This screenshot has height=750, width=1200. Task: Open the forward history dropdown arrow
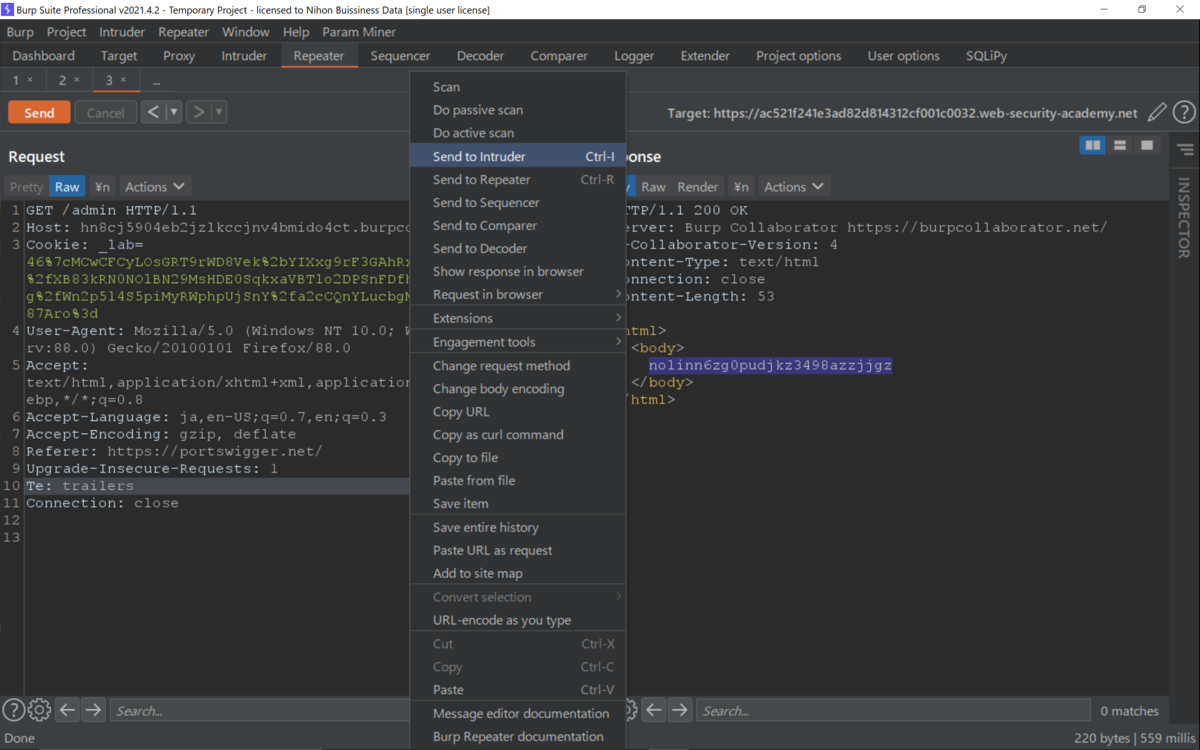pyautogui.click(x=219, y=112)
